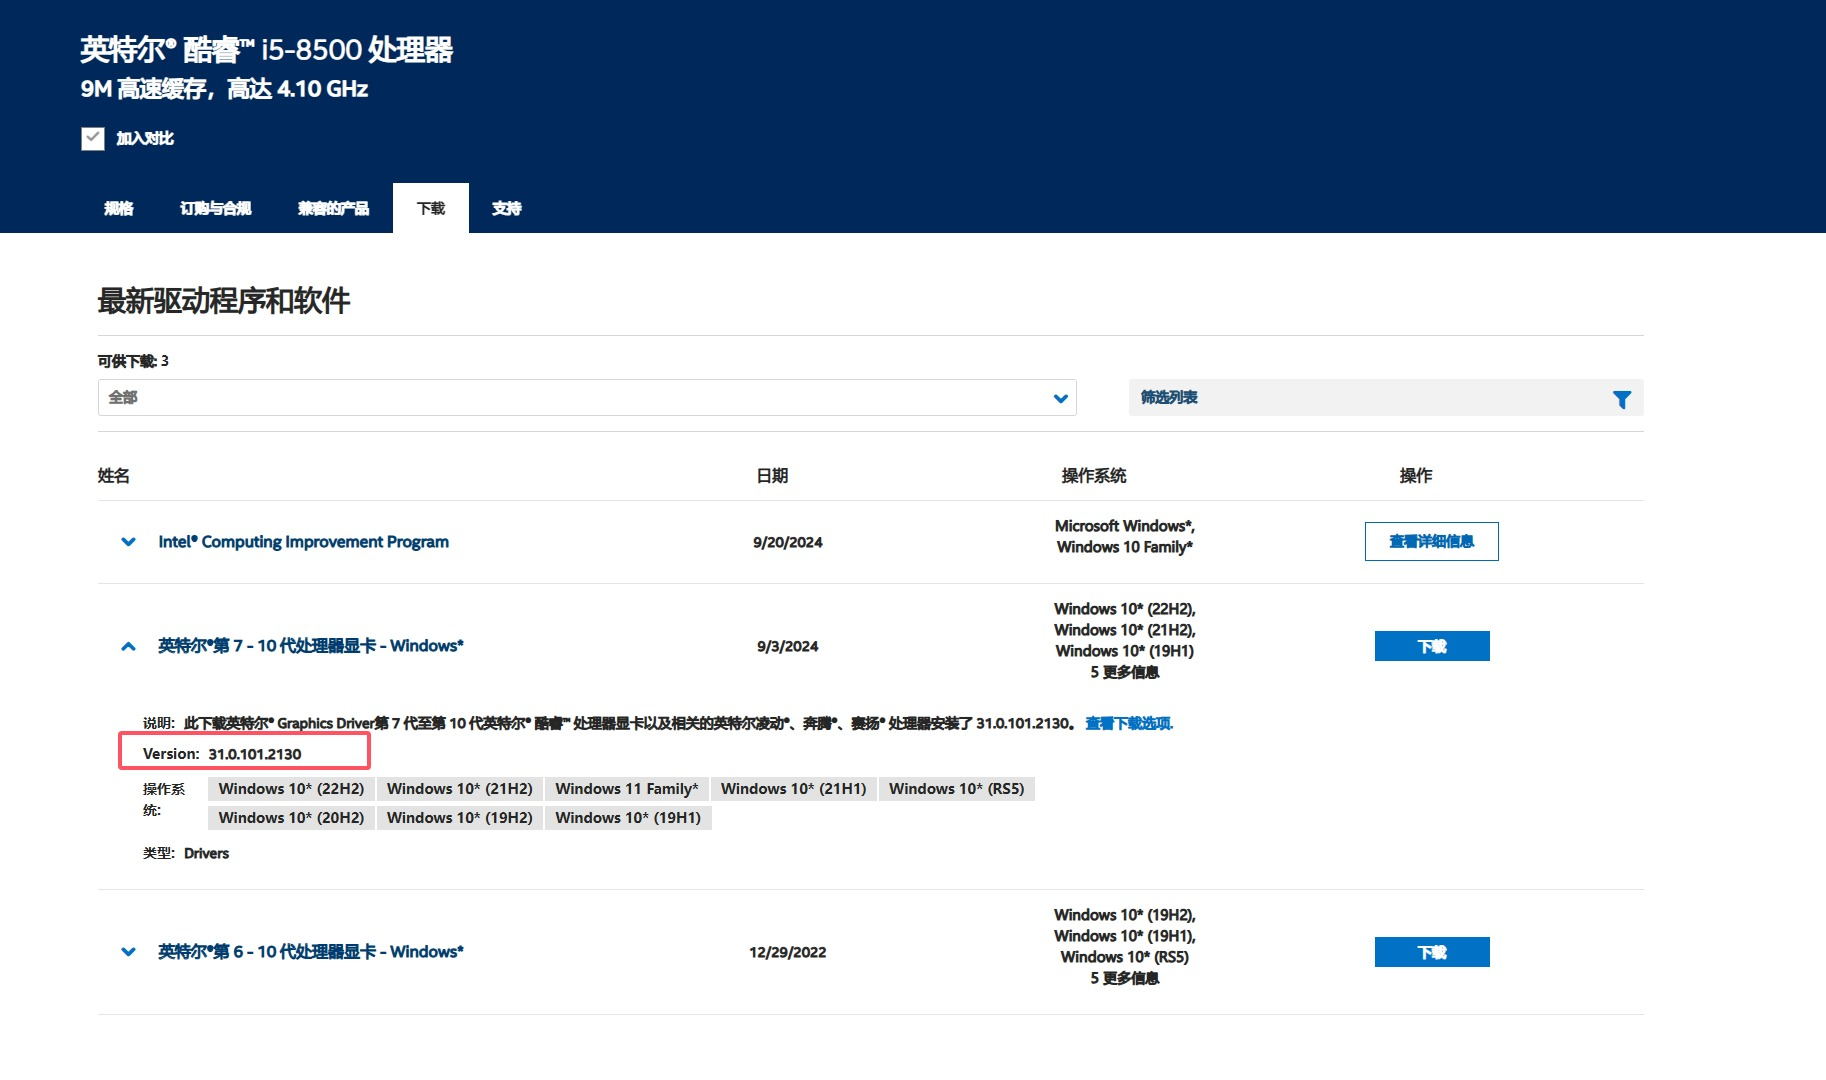
Task: Open Intel Computing Improvement Program link
Action: 303,542
